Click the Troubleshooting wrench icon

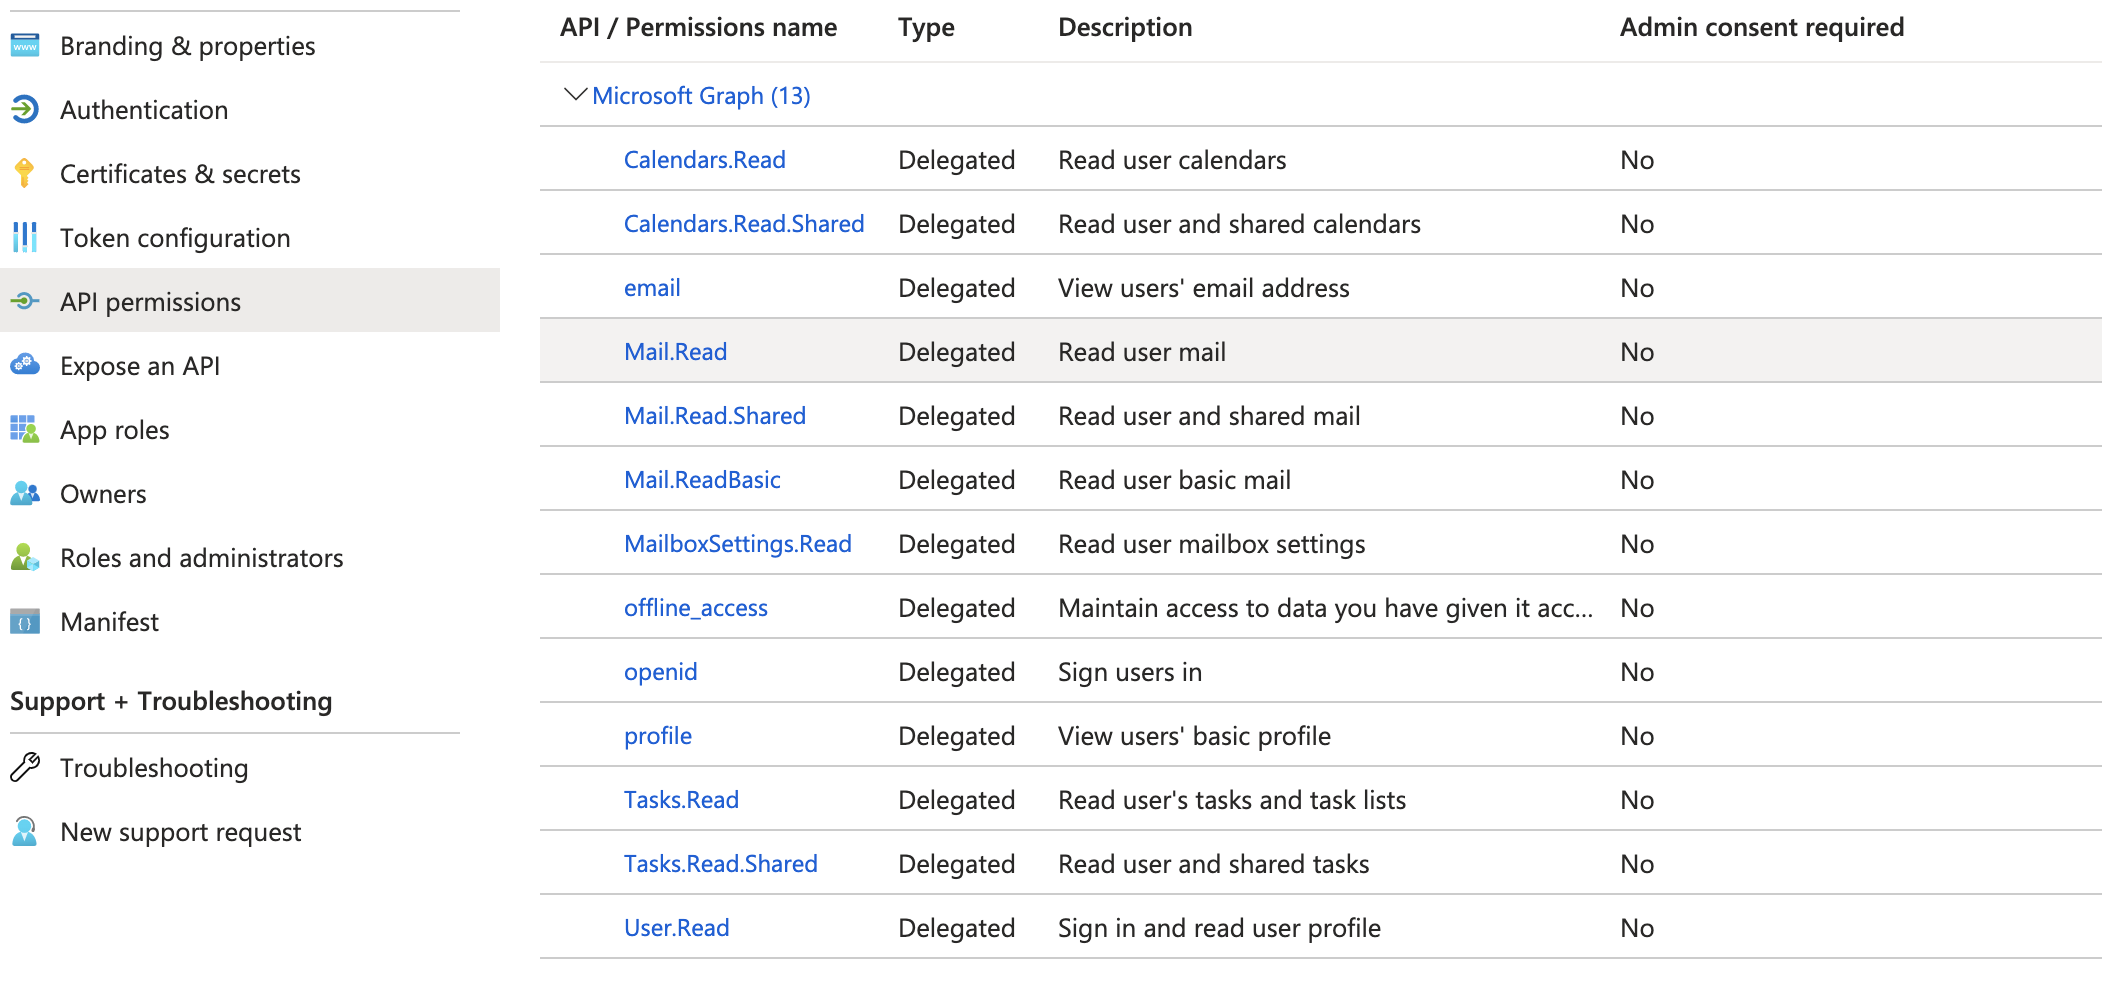tap(25, 767)
